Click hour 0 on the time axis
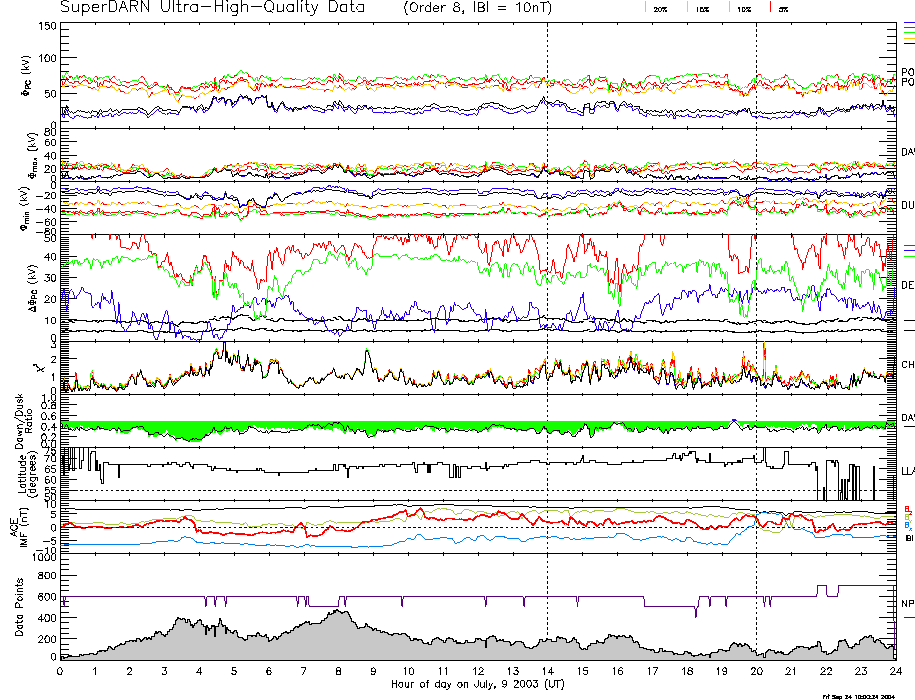The image size is (915, 700). click(61, 671)
